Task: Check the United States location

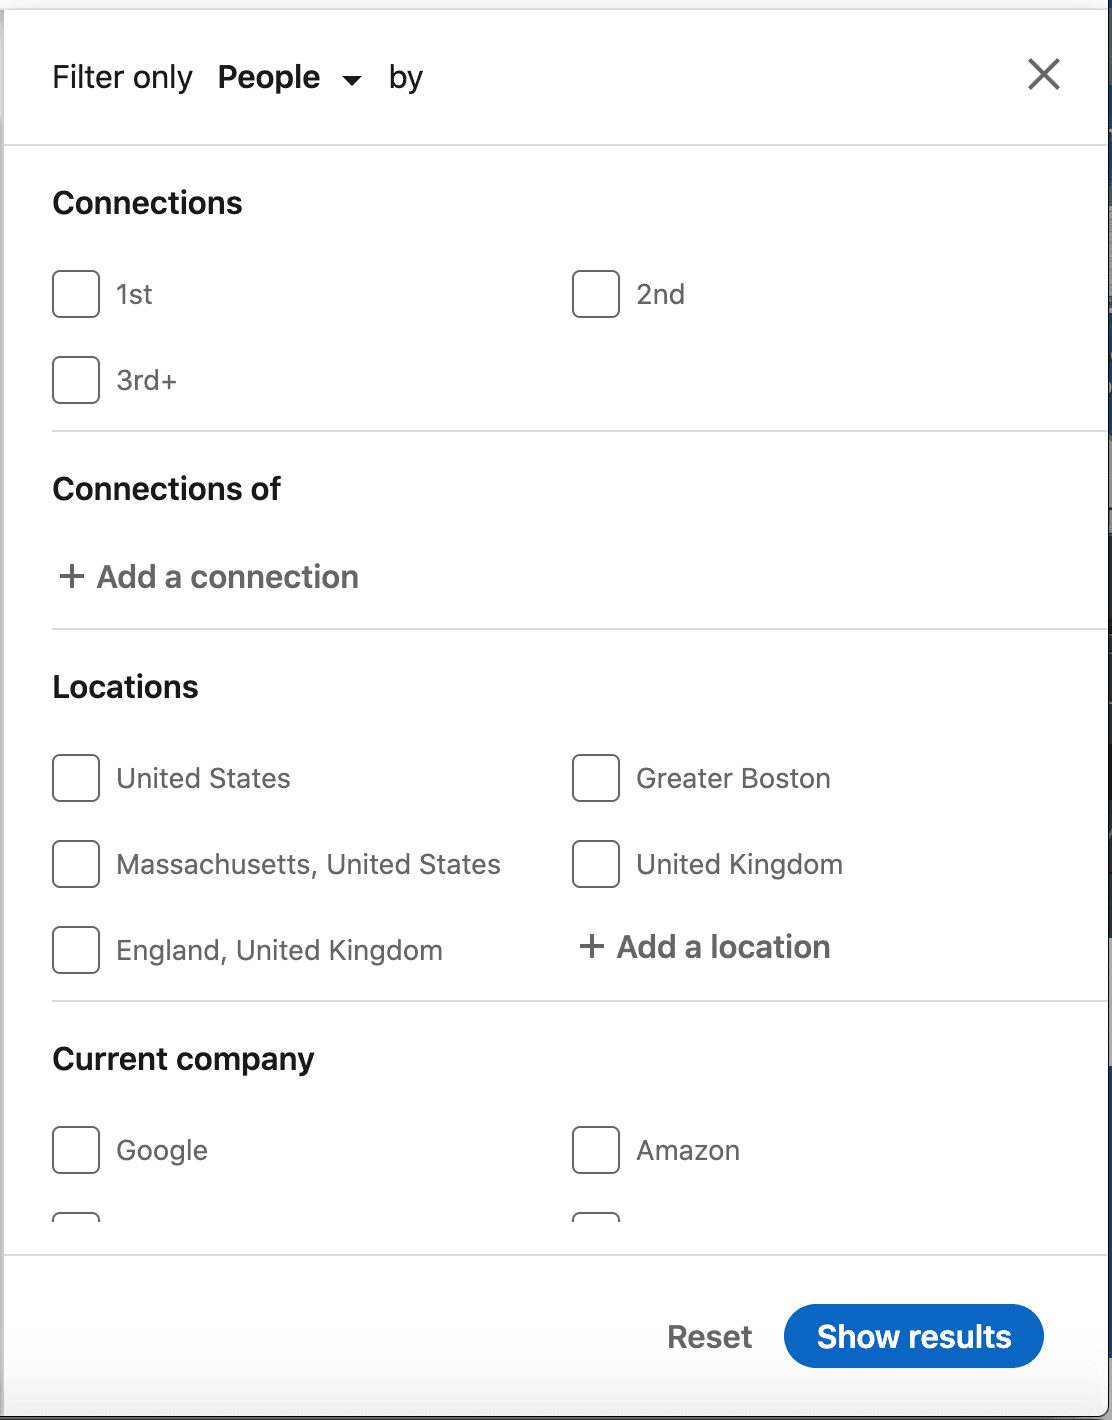Action: [75, 778]
